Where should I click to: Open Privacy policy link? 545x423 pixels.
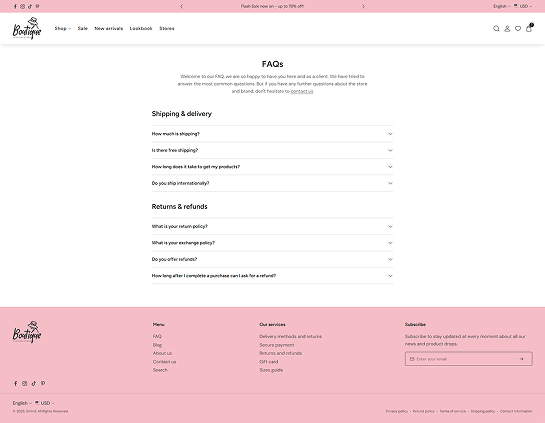[x=397, y=411]
